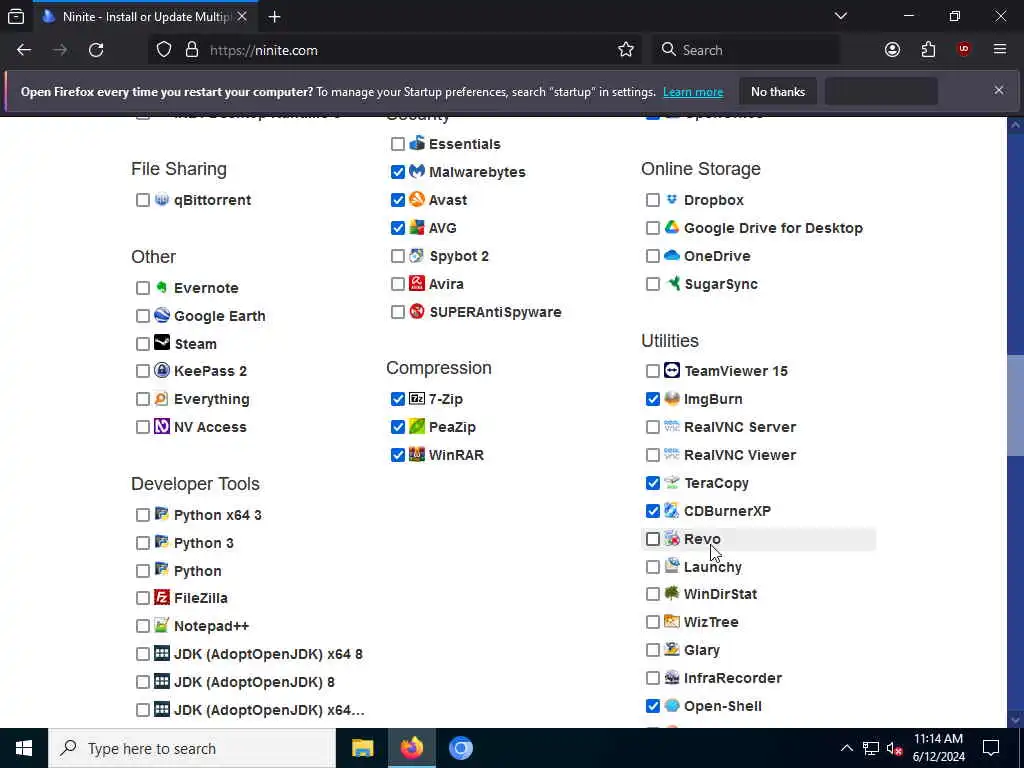Show hidden system tray icons chevron
The height and width of the screenshot is (768, 1024).
pyautogui.click(x=846, y=748)
